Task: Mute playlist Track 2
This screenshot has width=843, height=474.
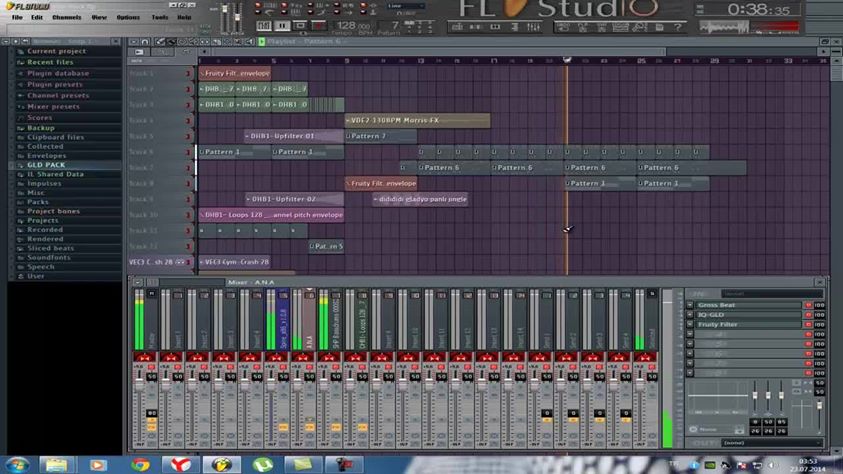Action: pyautogui.click(x=188, y=89)
